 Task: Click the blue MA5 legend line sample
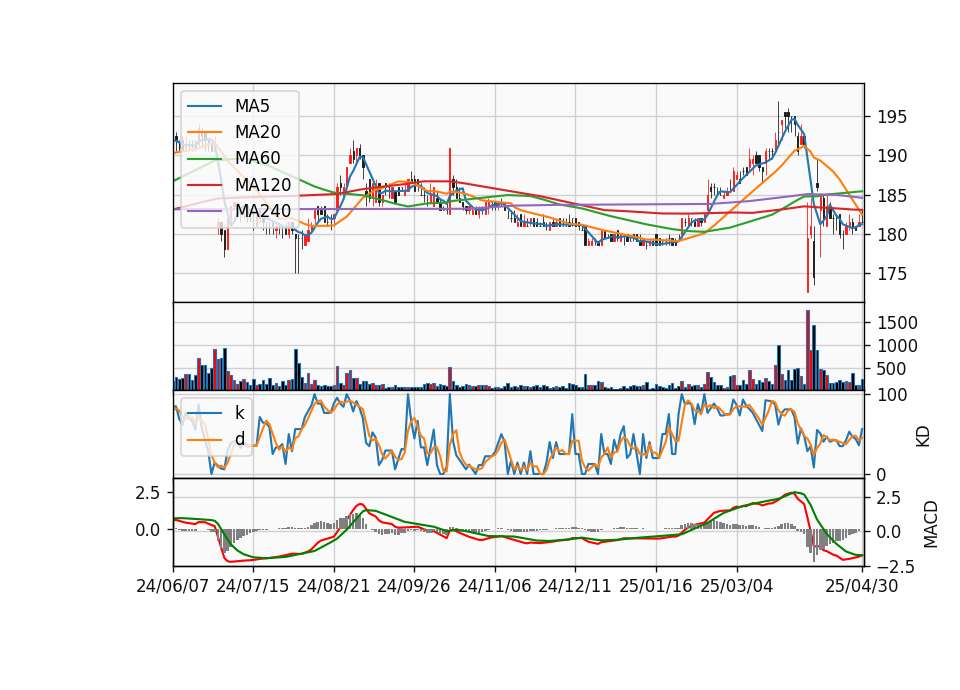204,106
